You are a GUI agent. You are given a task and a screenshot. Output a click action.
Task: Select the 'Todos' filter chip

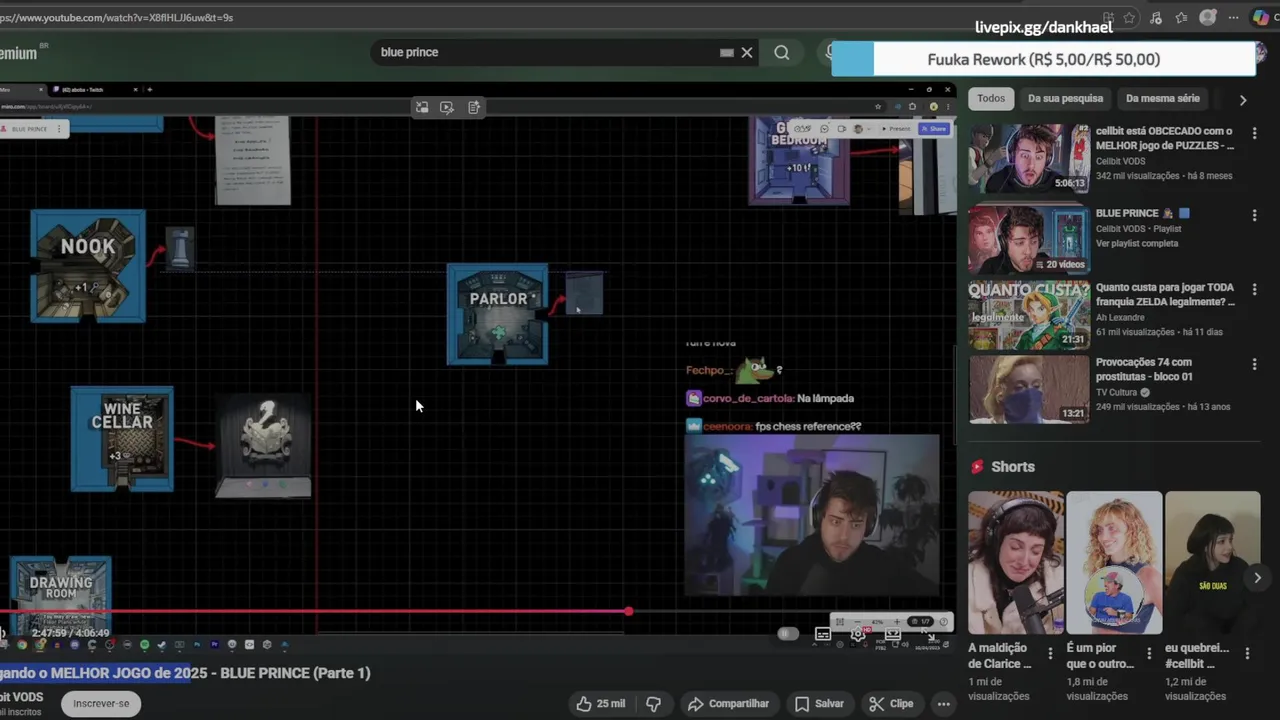[x=991, y=98]
